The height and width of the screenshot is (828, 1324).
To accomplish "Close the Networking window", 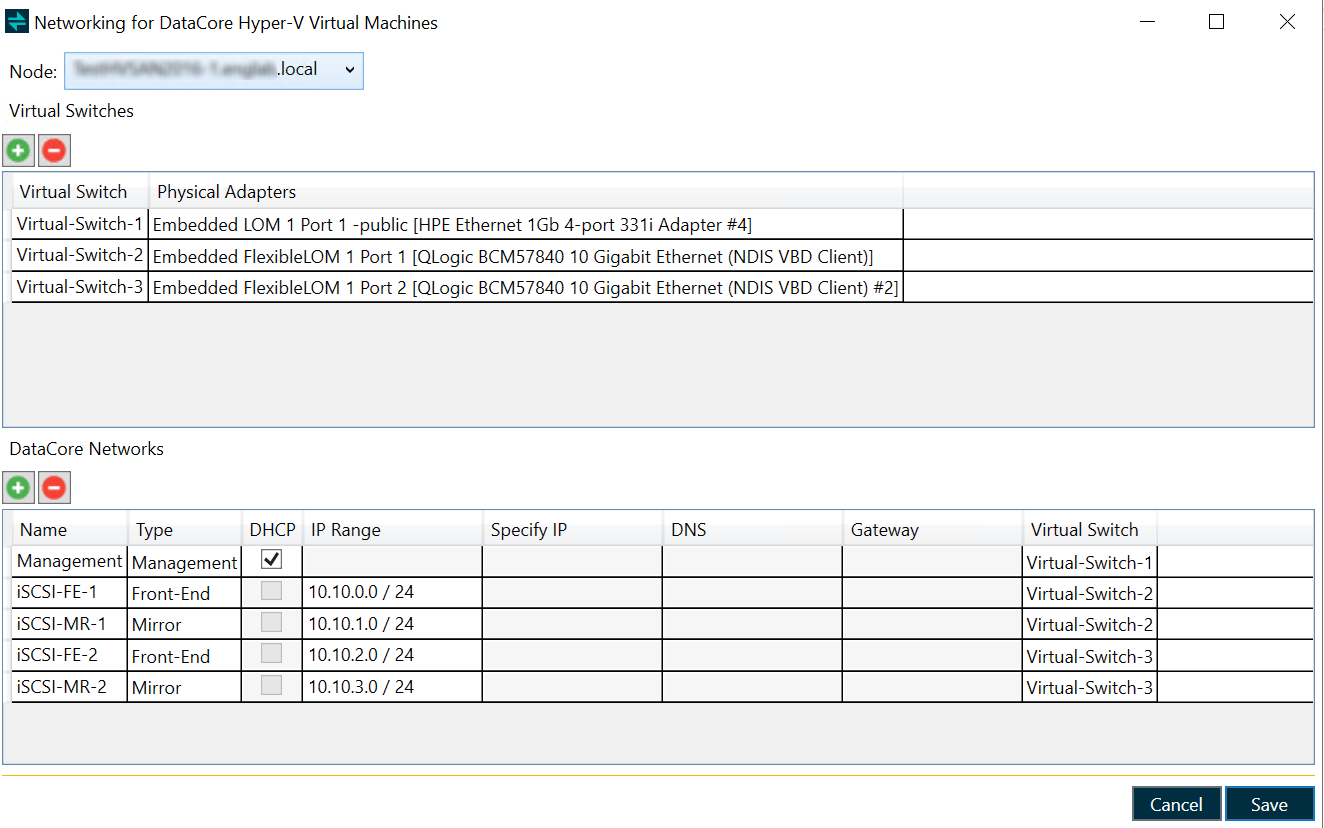I will [x=1287, y=21].
